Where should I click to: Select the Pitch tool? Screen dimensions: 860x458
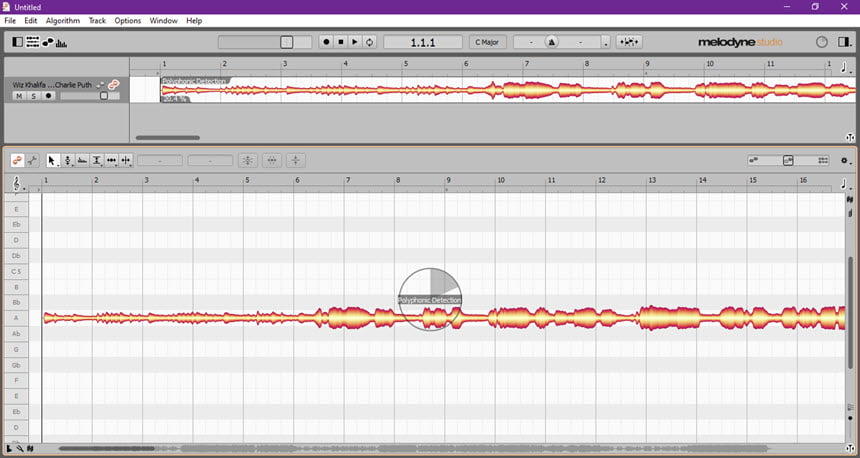(x=67, y=160)
